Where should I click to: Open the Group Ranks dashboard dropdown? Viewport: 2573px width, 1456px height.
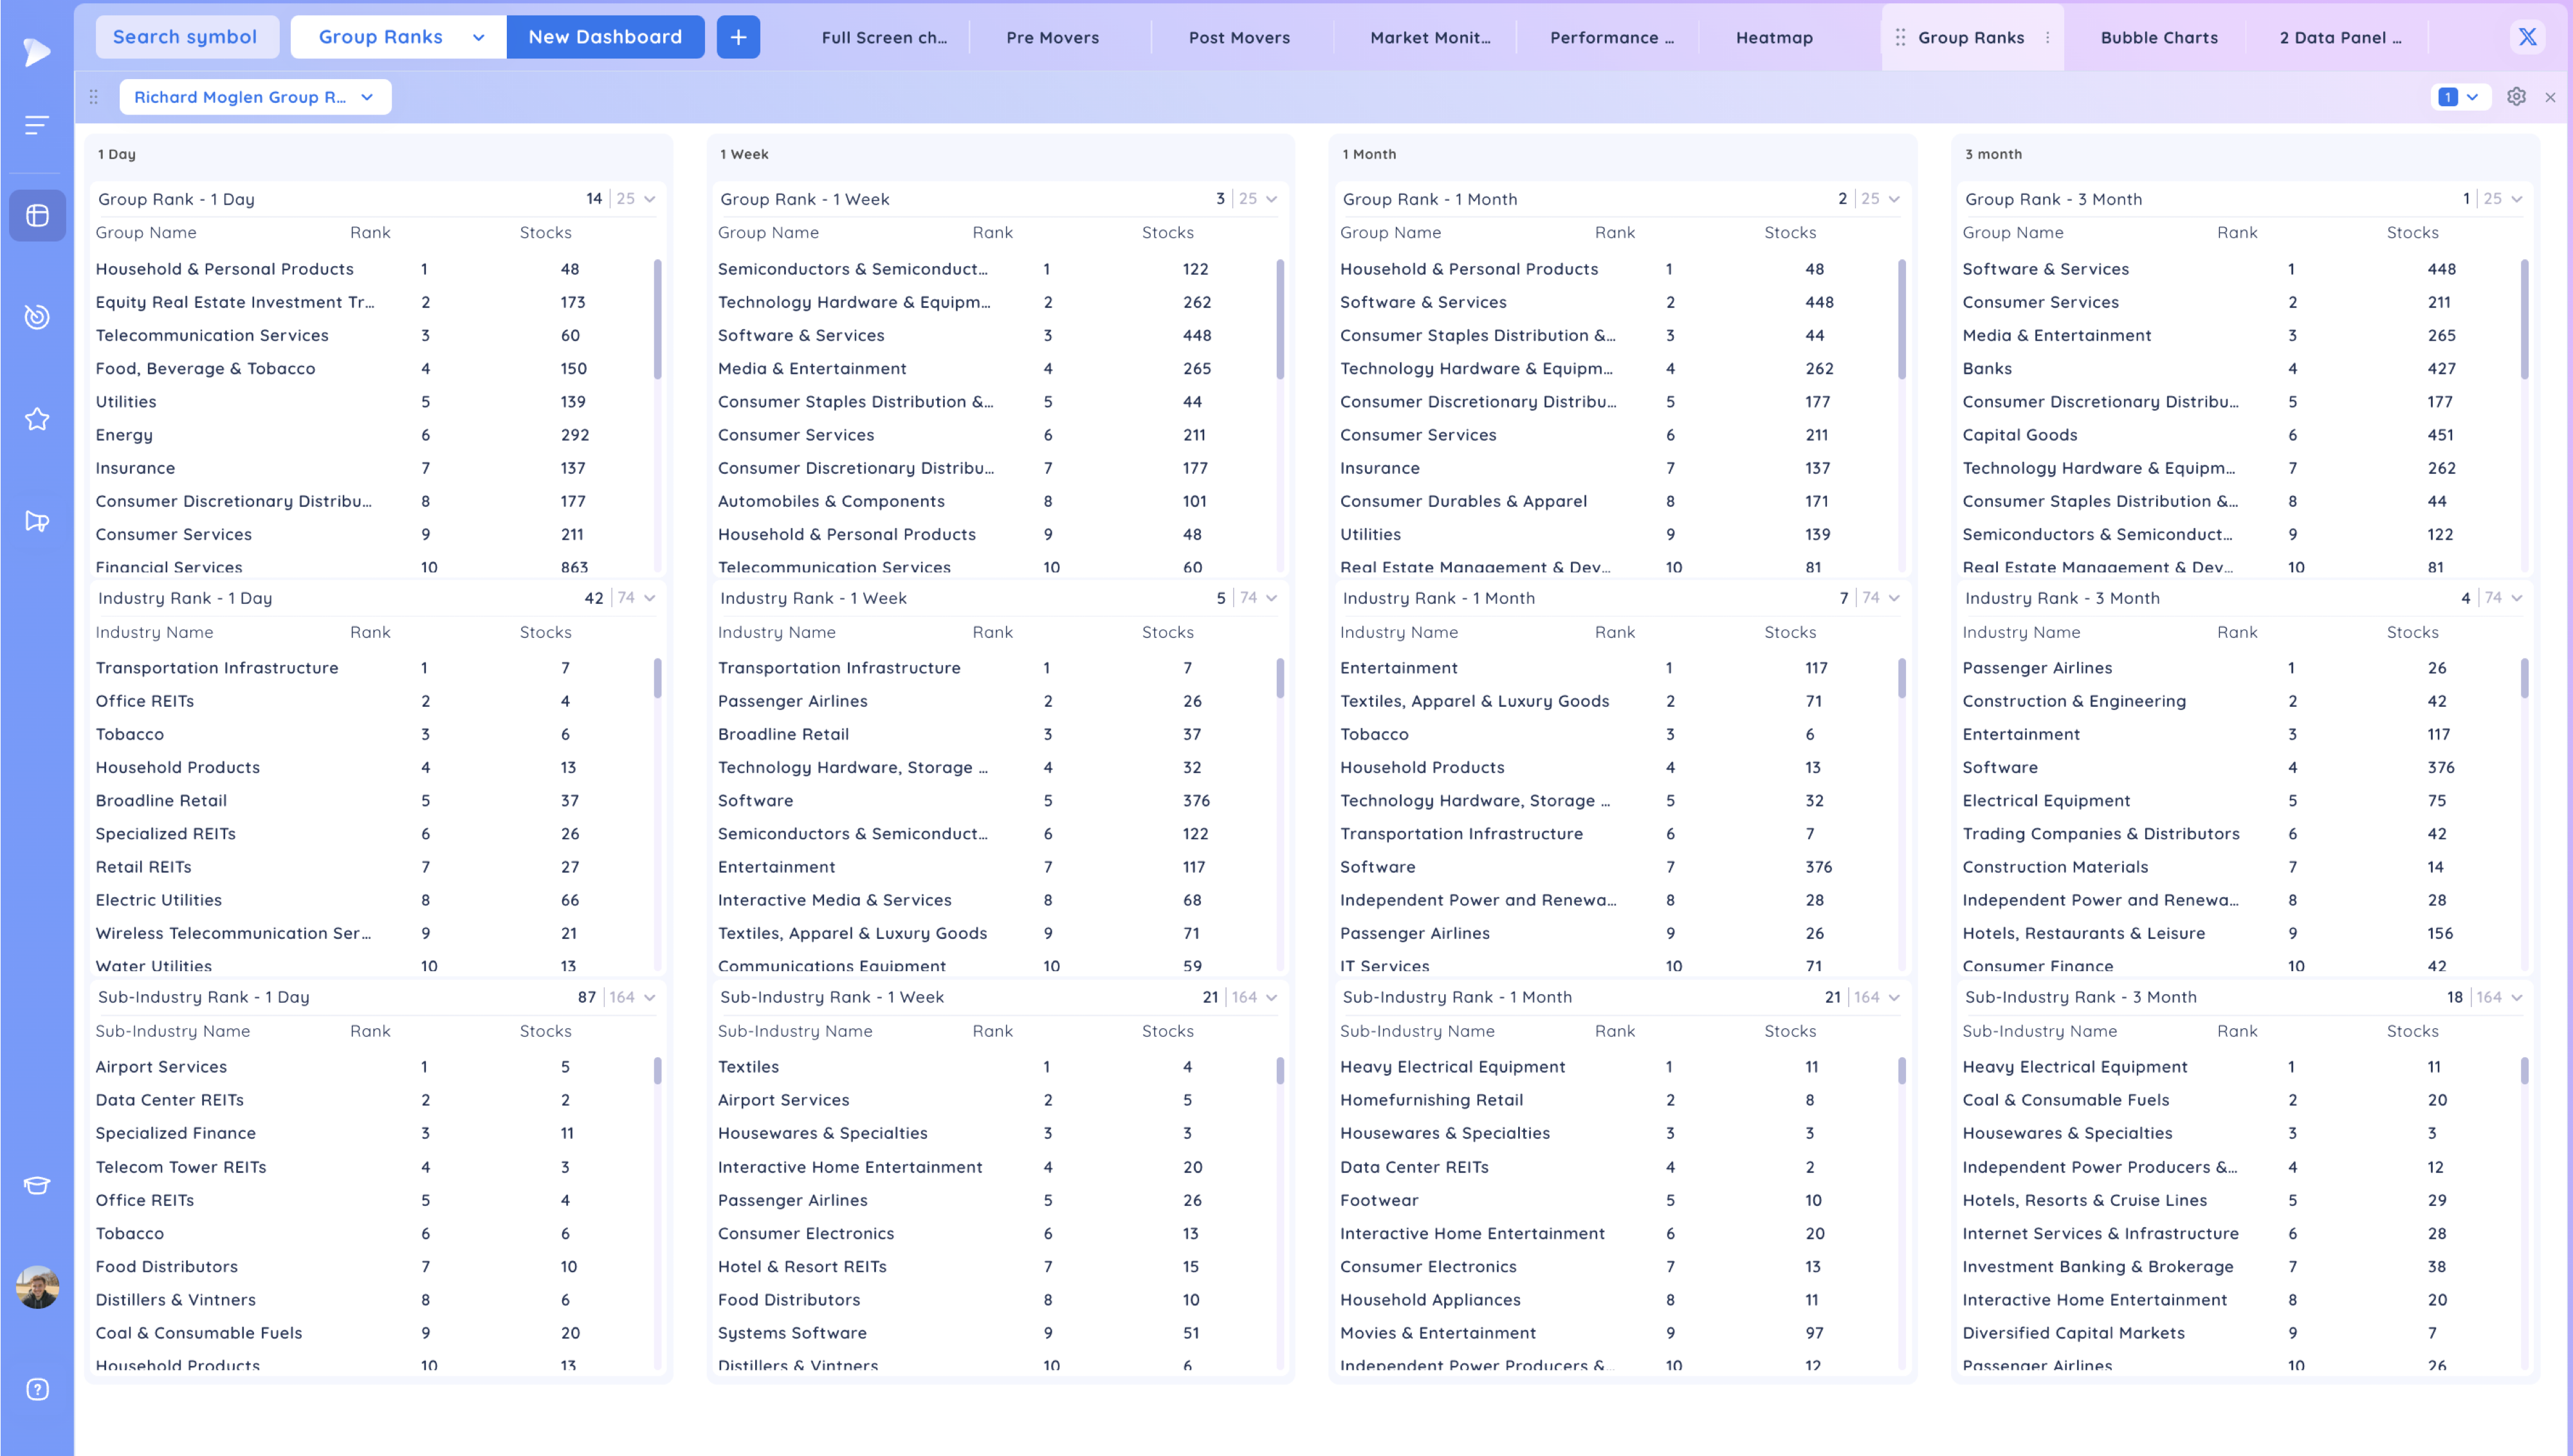click(x=399, y=37)
